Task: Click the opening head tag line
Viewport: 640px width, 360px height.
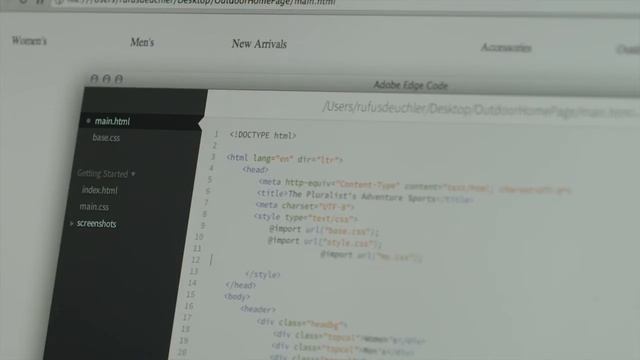Action: (x=256, y=169)
